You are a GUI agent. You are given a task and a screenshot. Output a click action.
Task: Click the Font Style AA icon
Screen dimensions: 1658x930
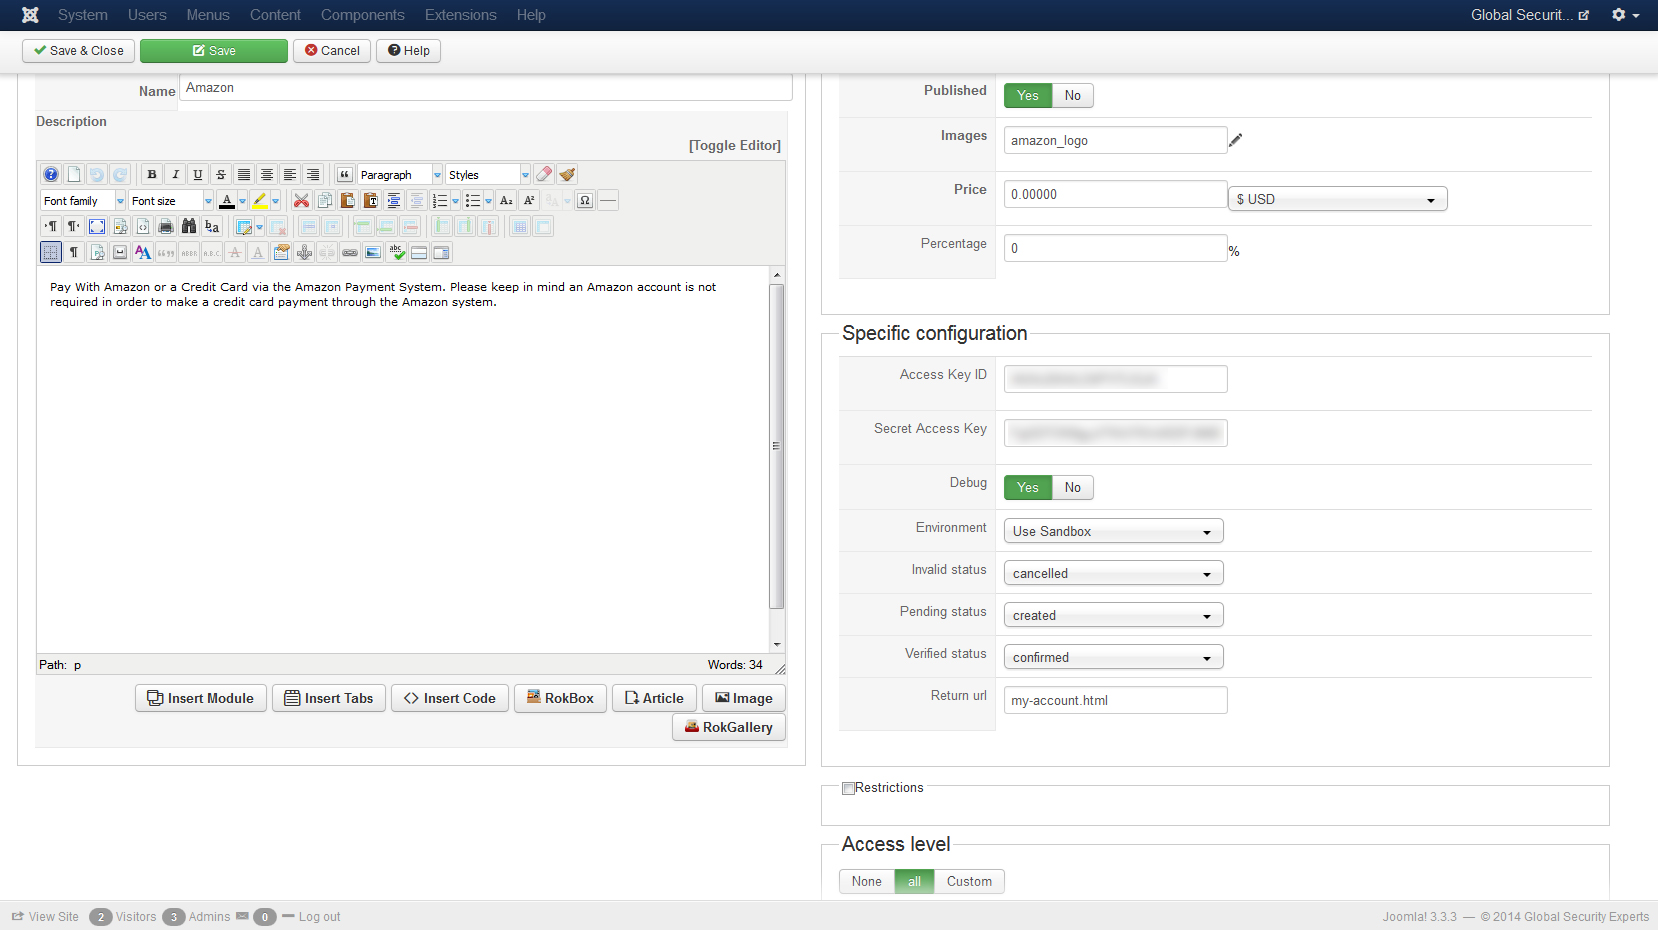[143, 252]
